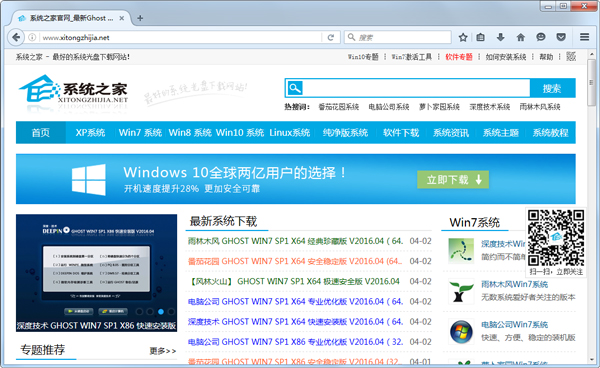Open the browser hamburger menu
600x368 pixels.
584,37
